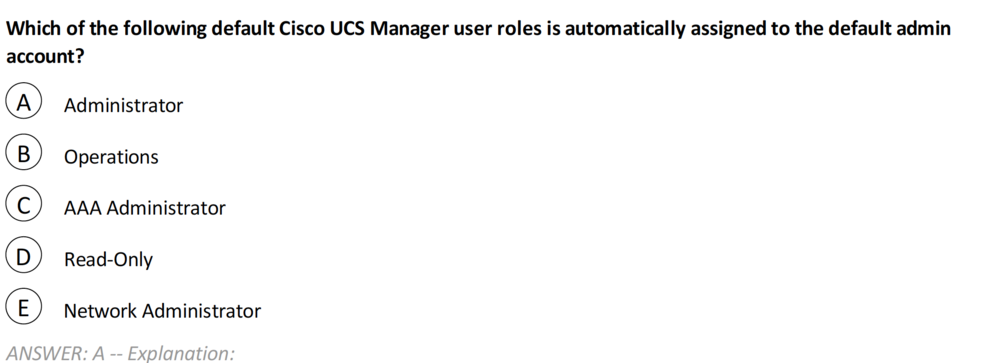This screenshot has width=1005, height=363.
Task: Click the 'AAA Administrator' answer text
Action: pyautogui.click(x=144, y=208)
